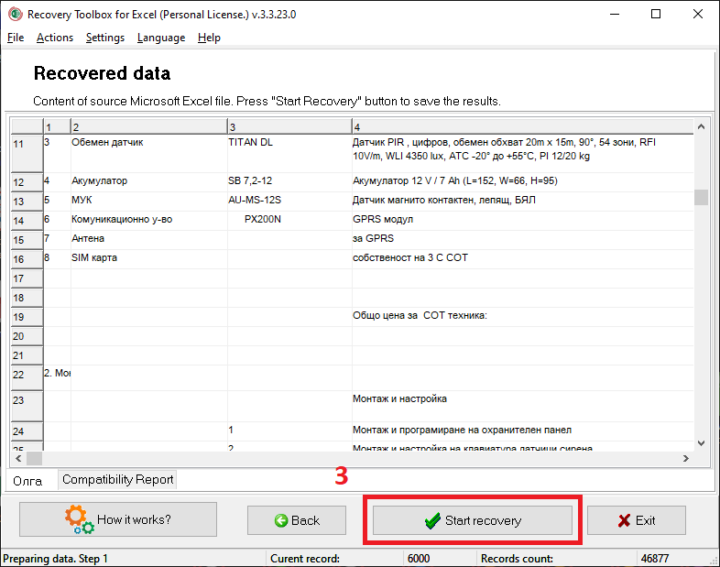
Task: Select row header 18
Action: click(x=27, y=298)
